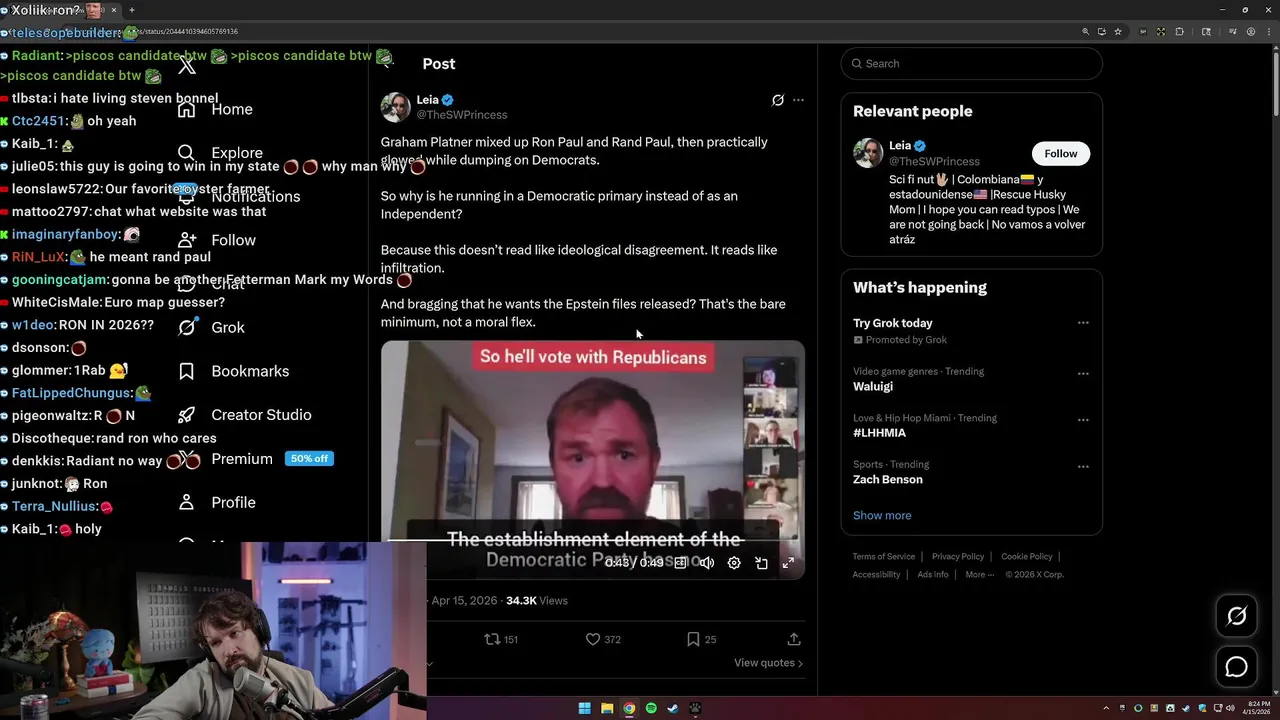Screen dimensions: 1280x720
Task: Toggle video captions icon
Action: (x=680, y=563)
